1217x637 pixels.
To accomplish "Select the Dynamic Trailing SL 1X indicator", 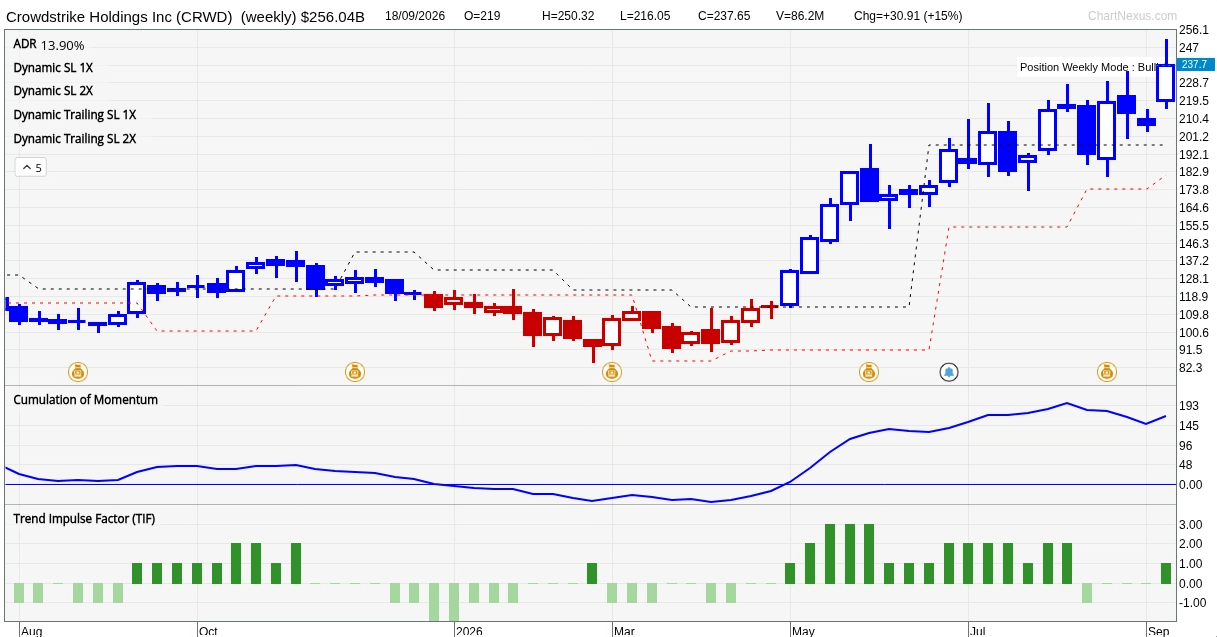I will [75, 115].
